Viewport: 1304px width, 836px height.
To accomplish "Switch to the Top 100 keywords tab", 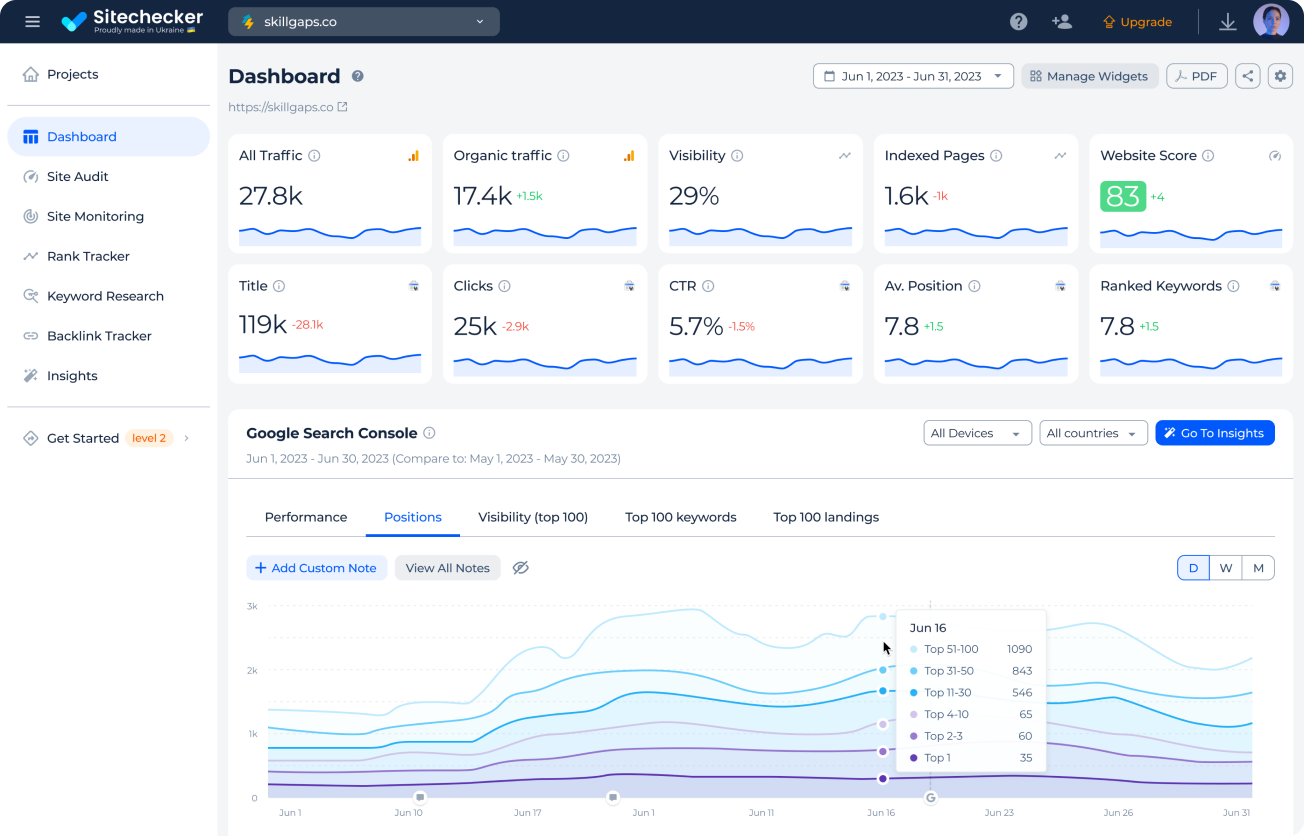I will tap(681, 517).
